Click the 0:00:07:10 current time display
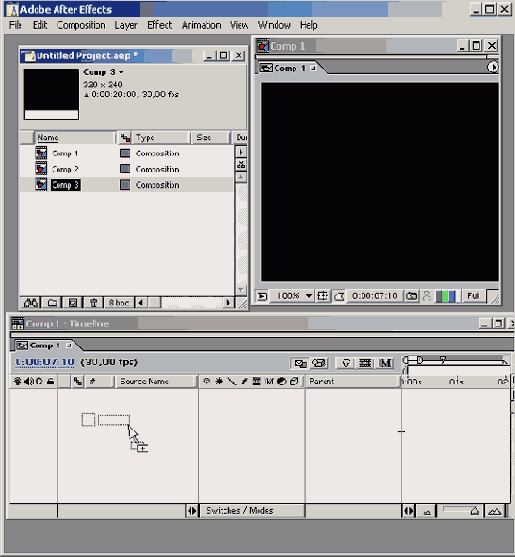515x557 pixels. tap(374, 296)
